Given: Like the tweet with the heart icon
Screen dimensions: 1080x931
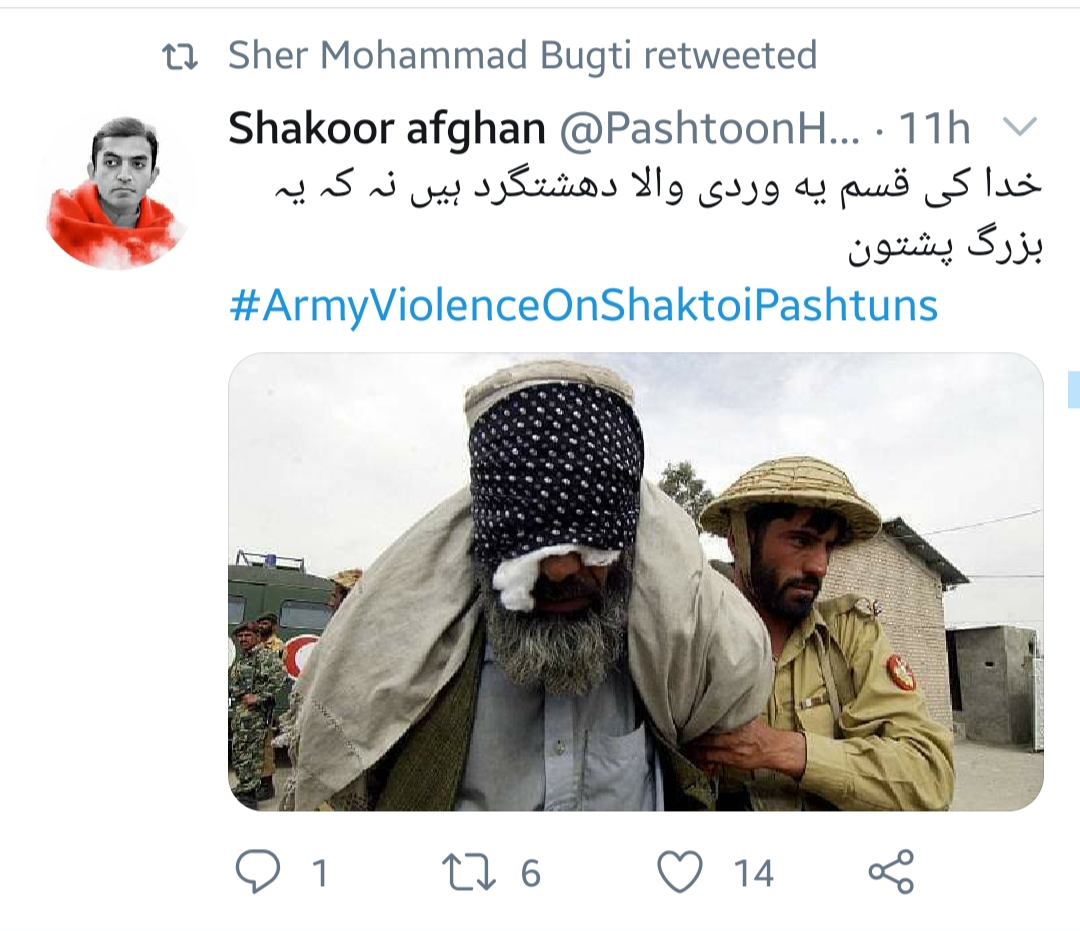Looking at the screenshot, I should click(680, 872).
